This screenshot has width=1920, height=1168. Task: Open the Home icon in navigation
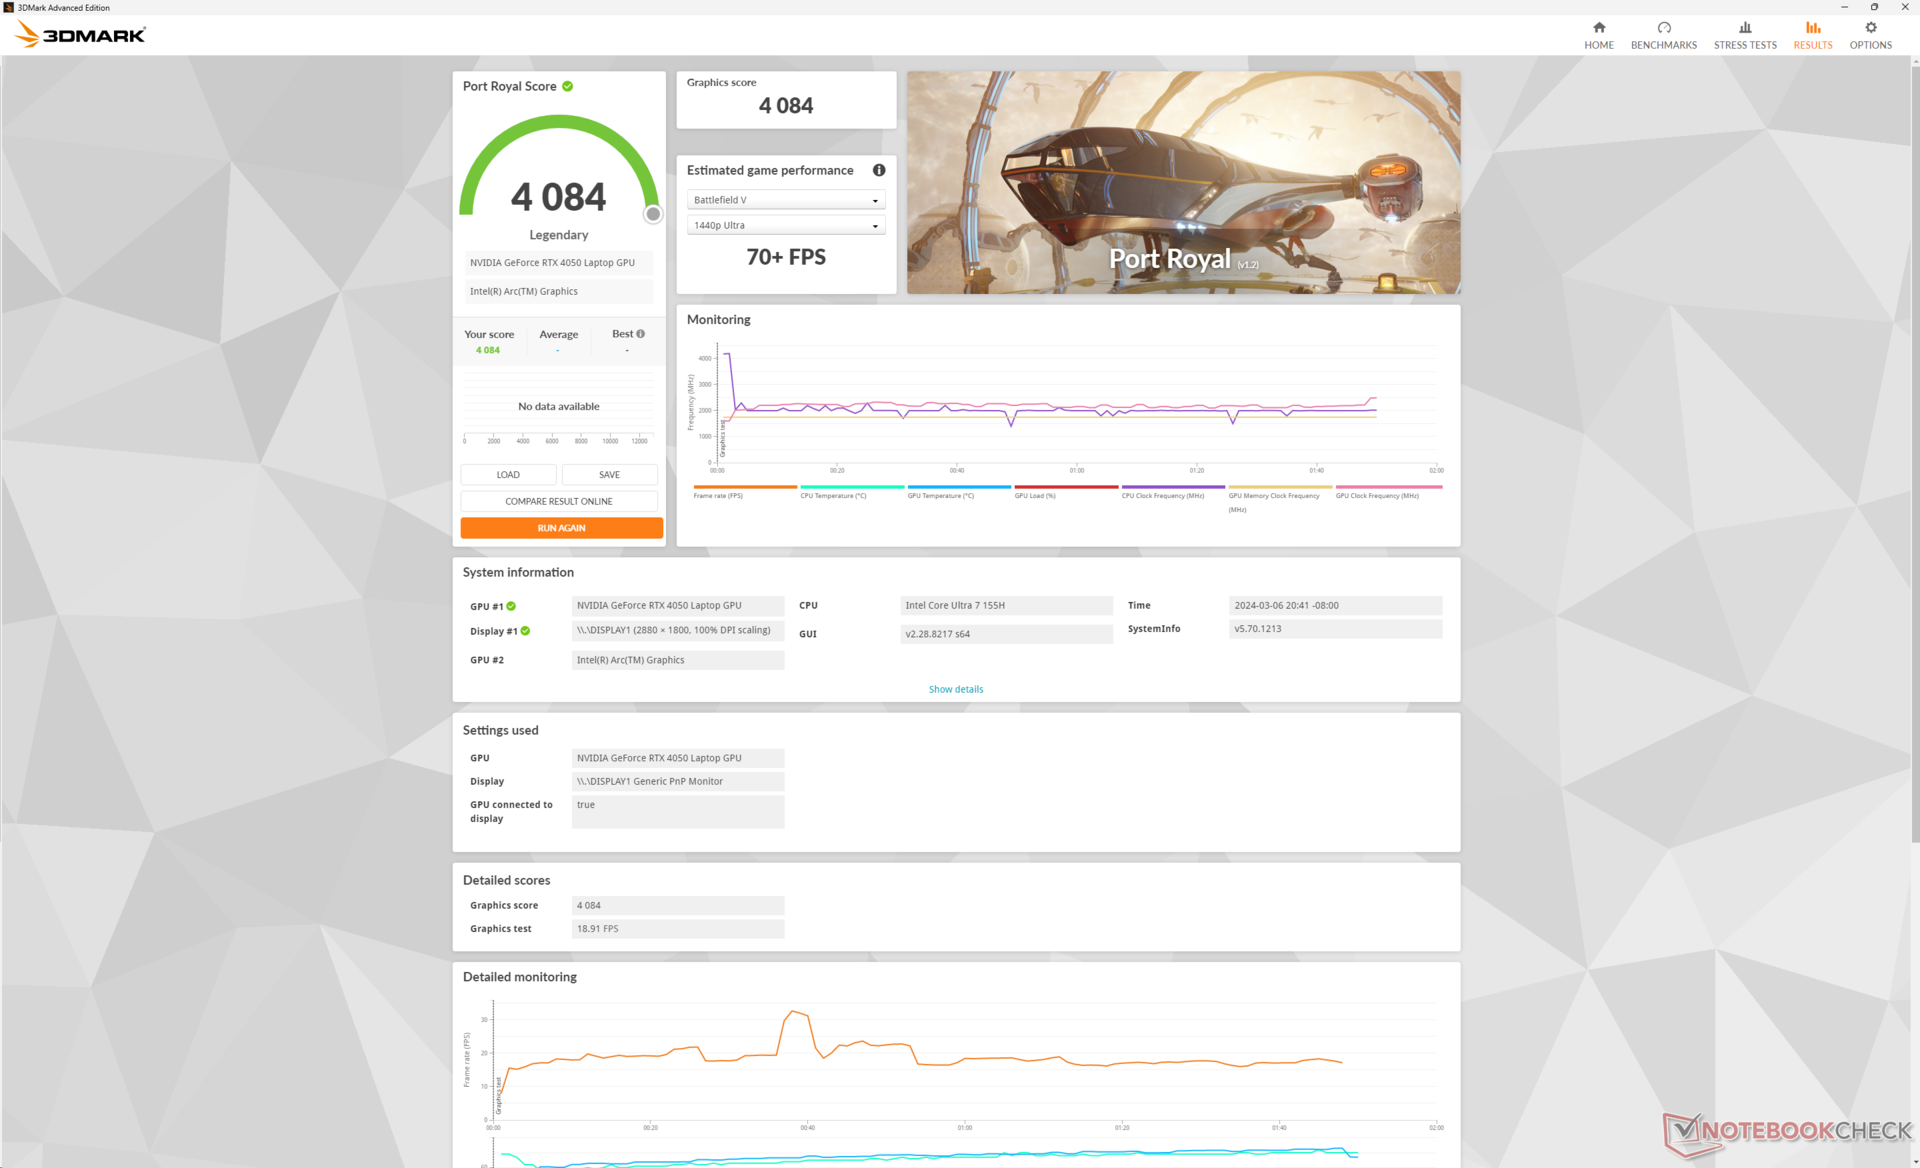pos(1598,28)
